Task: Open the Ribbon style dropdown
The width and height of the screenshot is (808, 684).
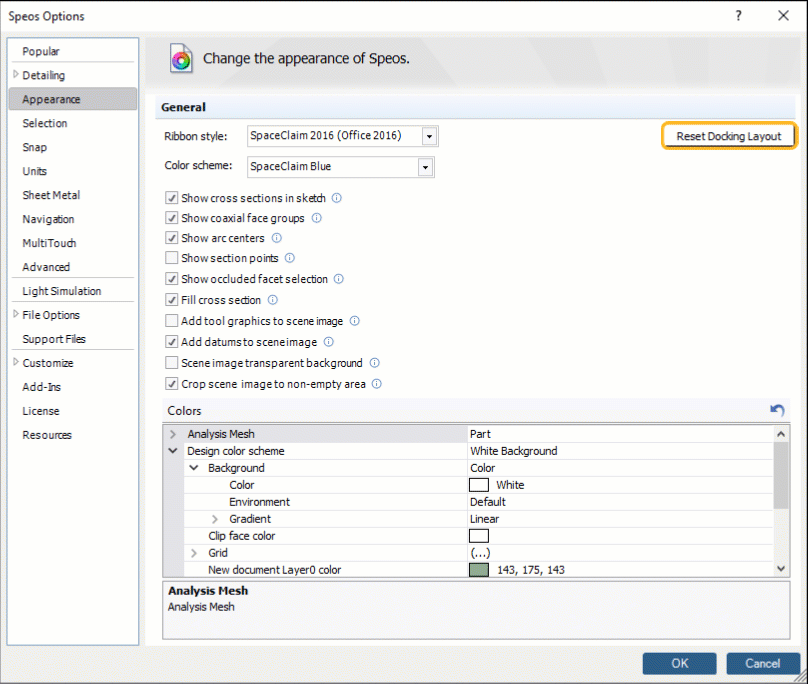Action: click(x=429, y=136)
